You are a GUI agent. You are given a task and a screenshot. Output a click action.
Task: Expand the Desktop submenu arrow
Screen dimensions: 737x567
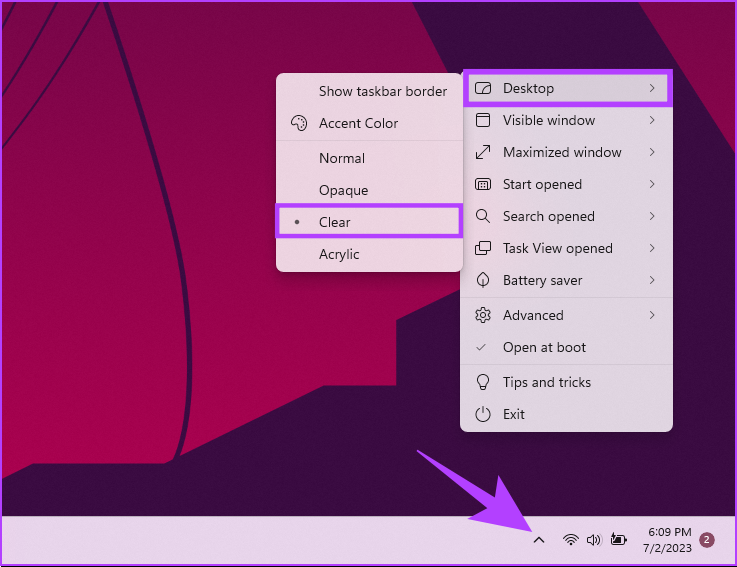click(652, 88)
